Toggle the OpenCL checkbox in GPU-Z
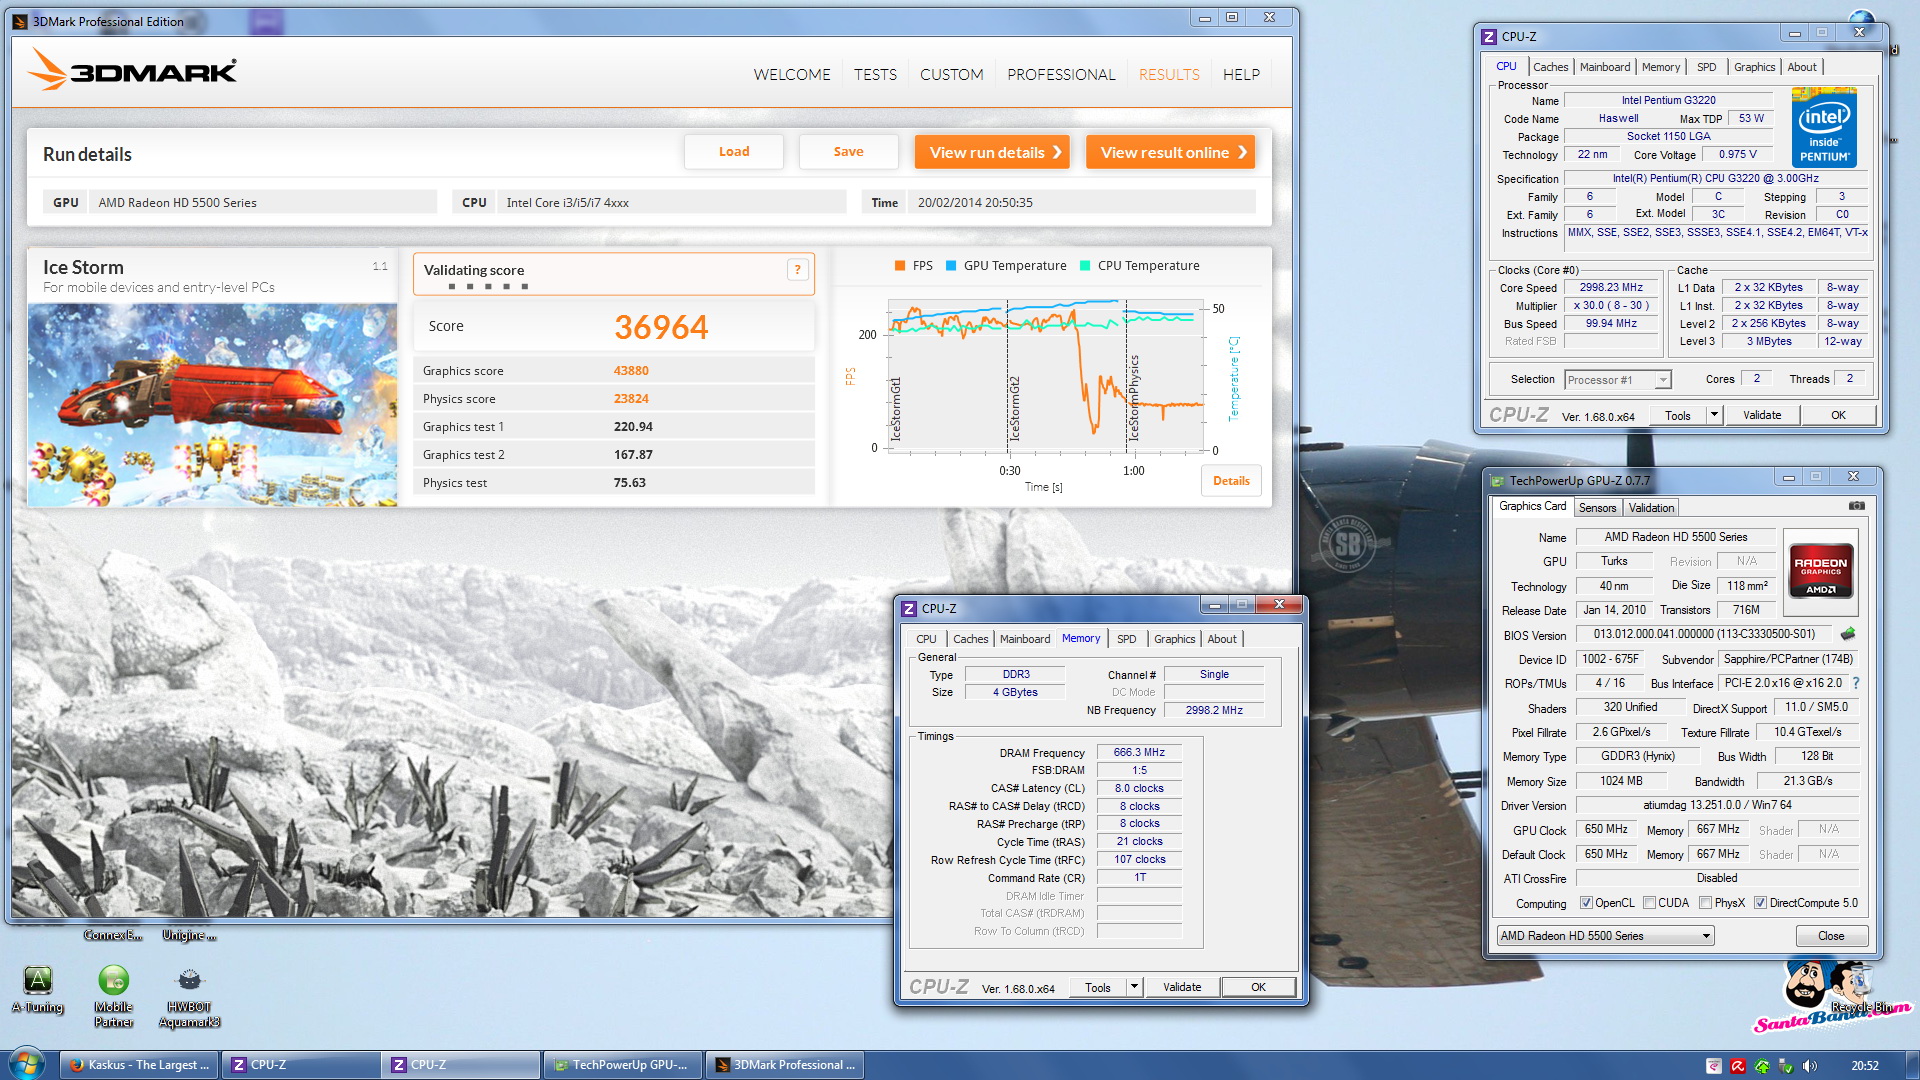Image resolution: width=1920 pixels, height=1080 pixels. pyautogui.click(x=1586, y=903)
